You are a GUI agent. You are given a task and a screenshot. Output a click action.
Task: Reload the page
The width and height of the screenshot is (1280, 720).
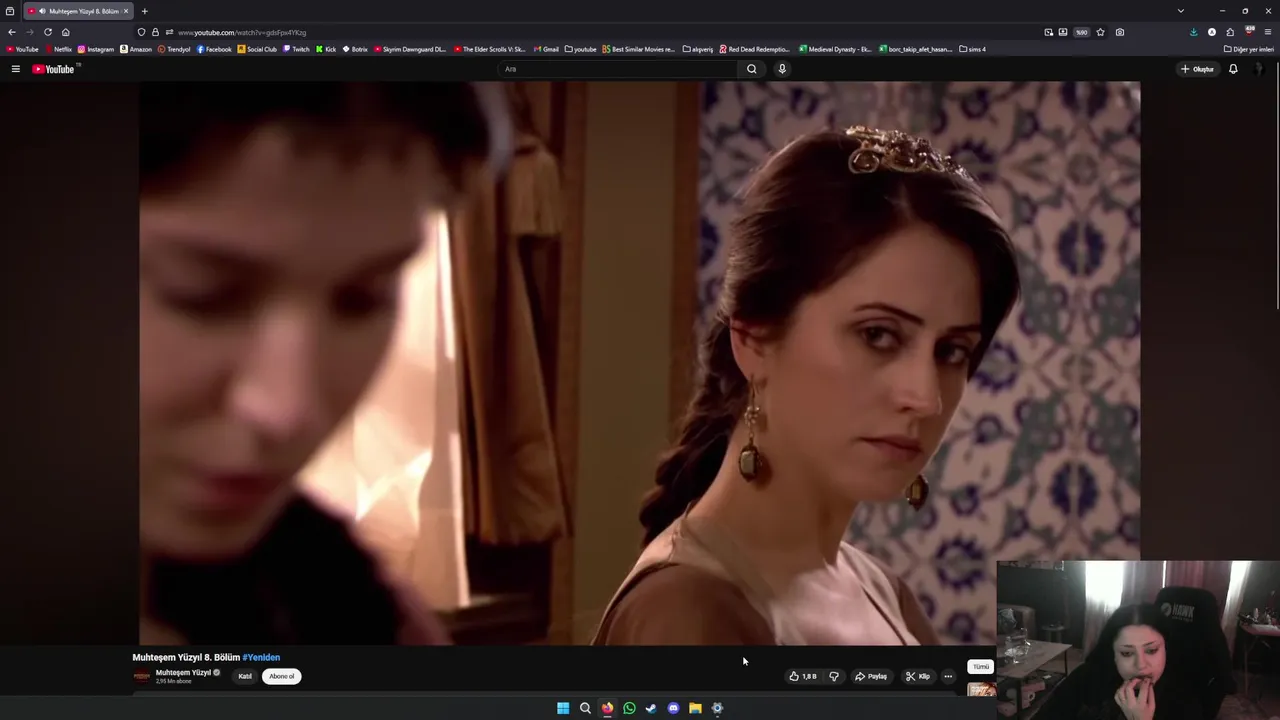[x=47, y=32]
